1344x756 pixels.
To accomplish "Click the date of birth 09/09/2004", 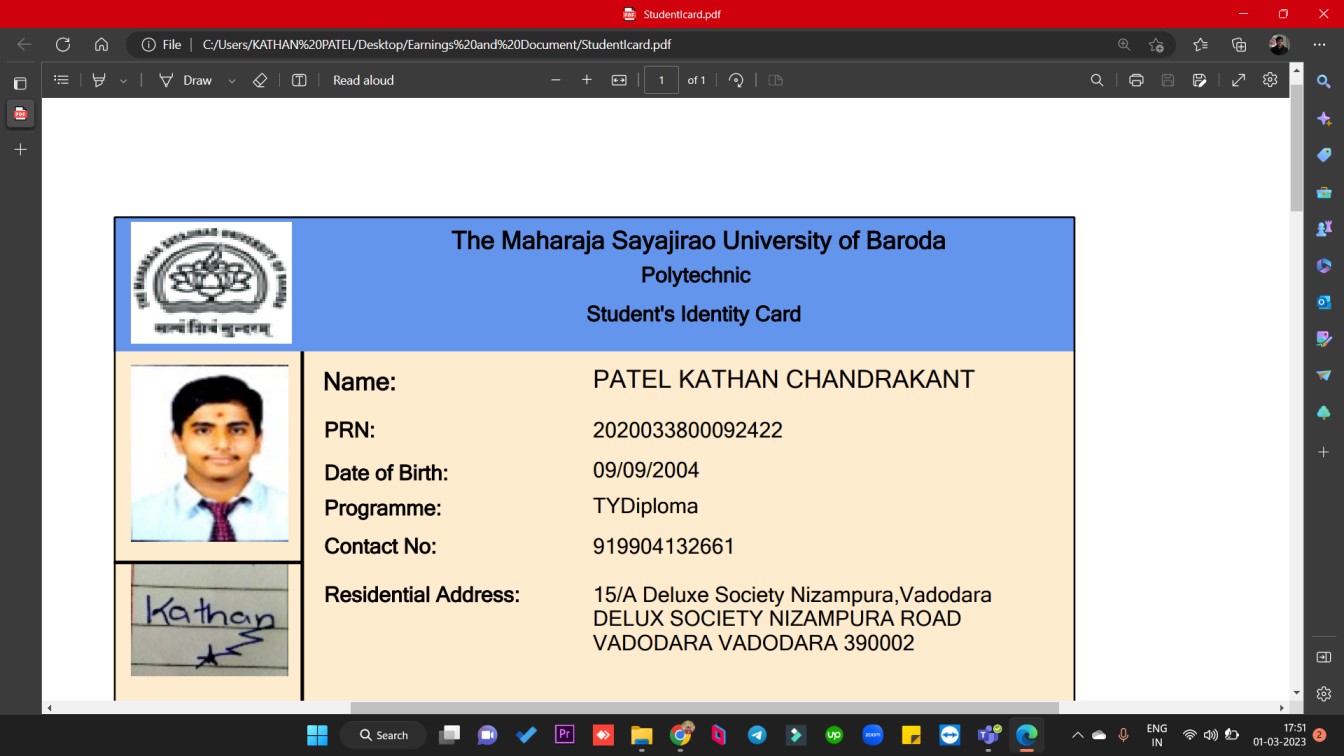I will click(x=646, y=470).
